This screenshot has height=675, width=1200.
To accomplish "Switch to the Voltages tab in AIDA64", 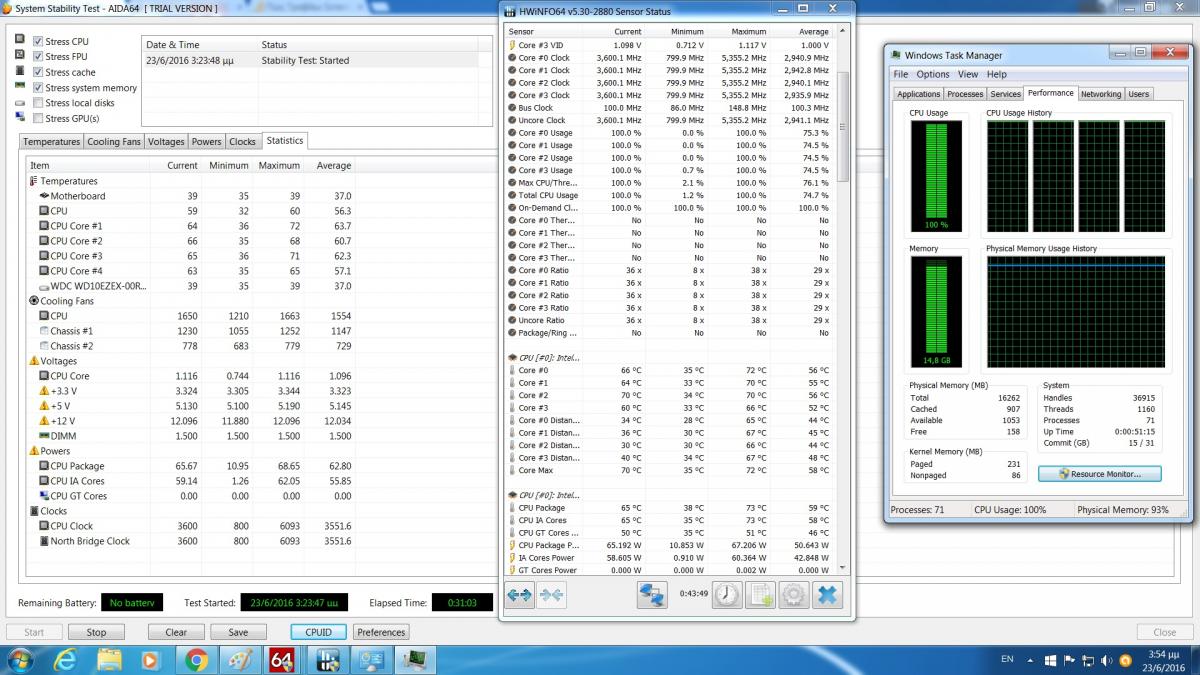I will (166, 142).
